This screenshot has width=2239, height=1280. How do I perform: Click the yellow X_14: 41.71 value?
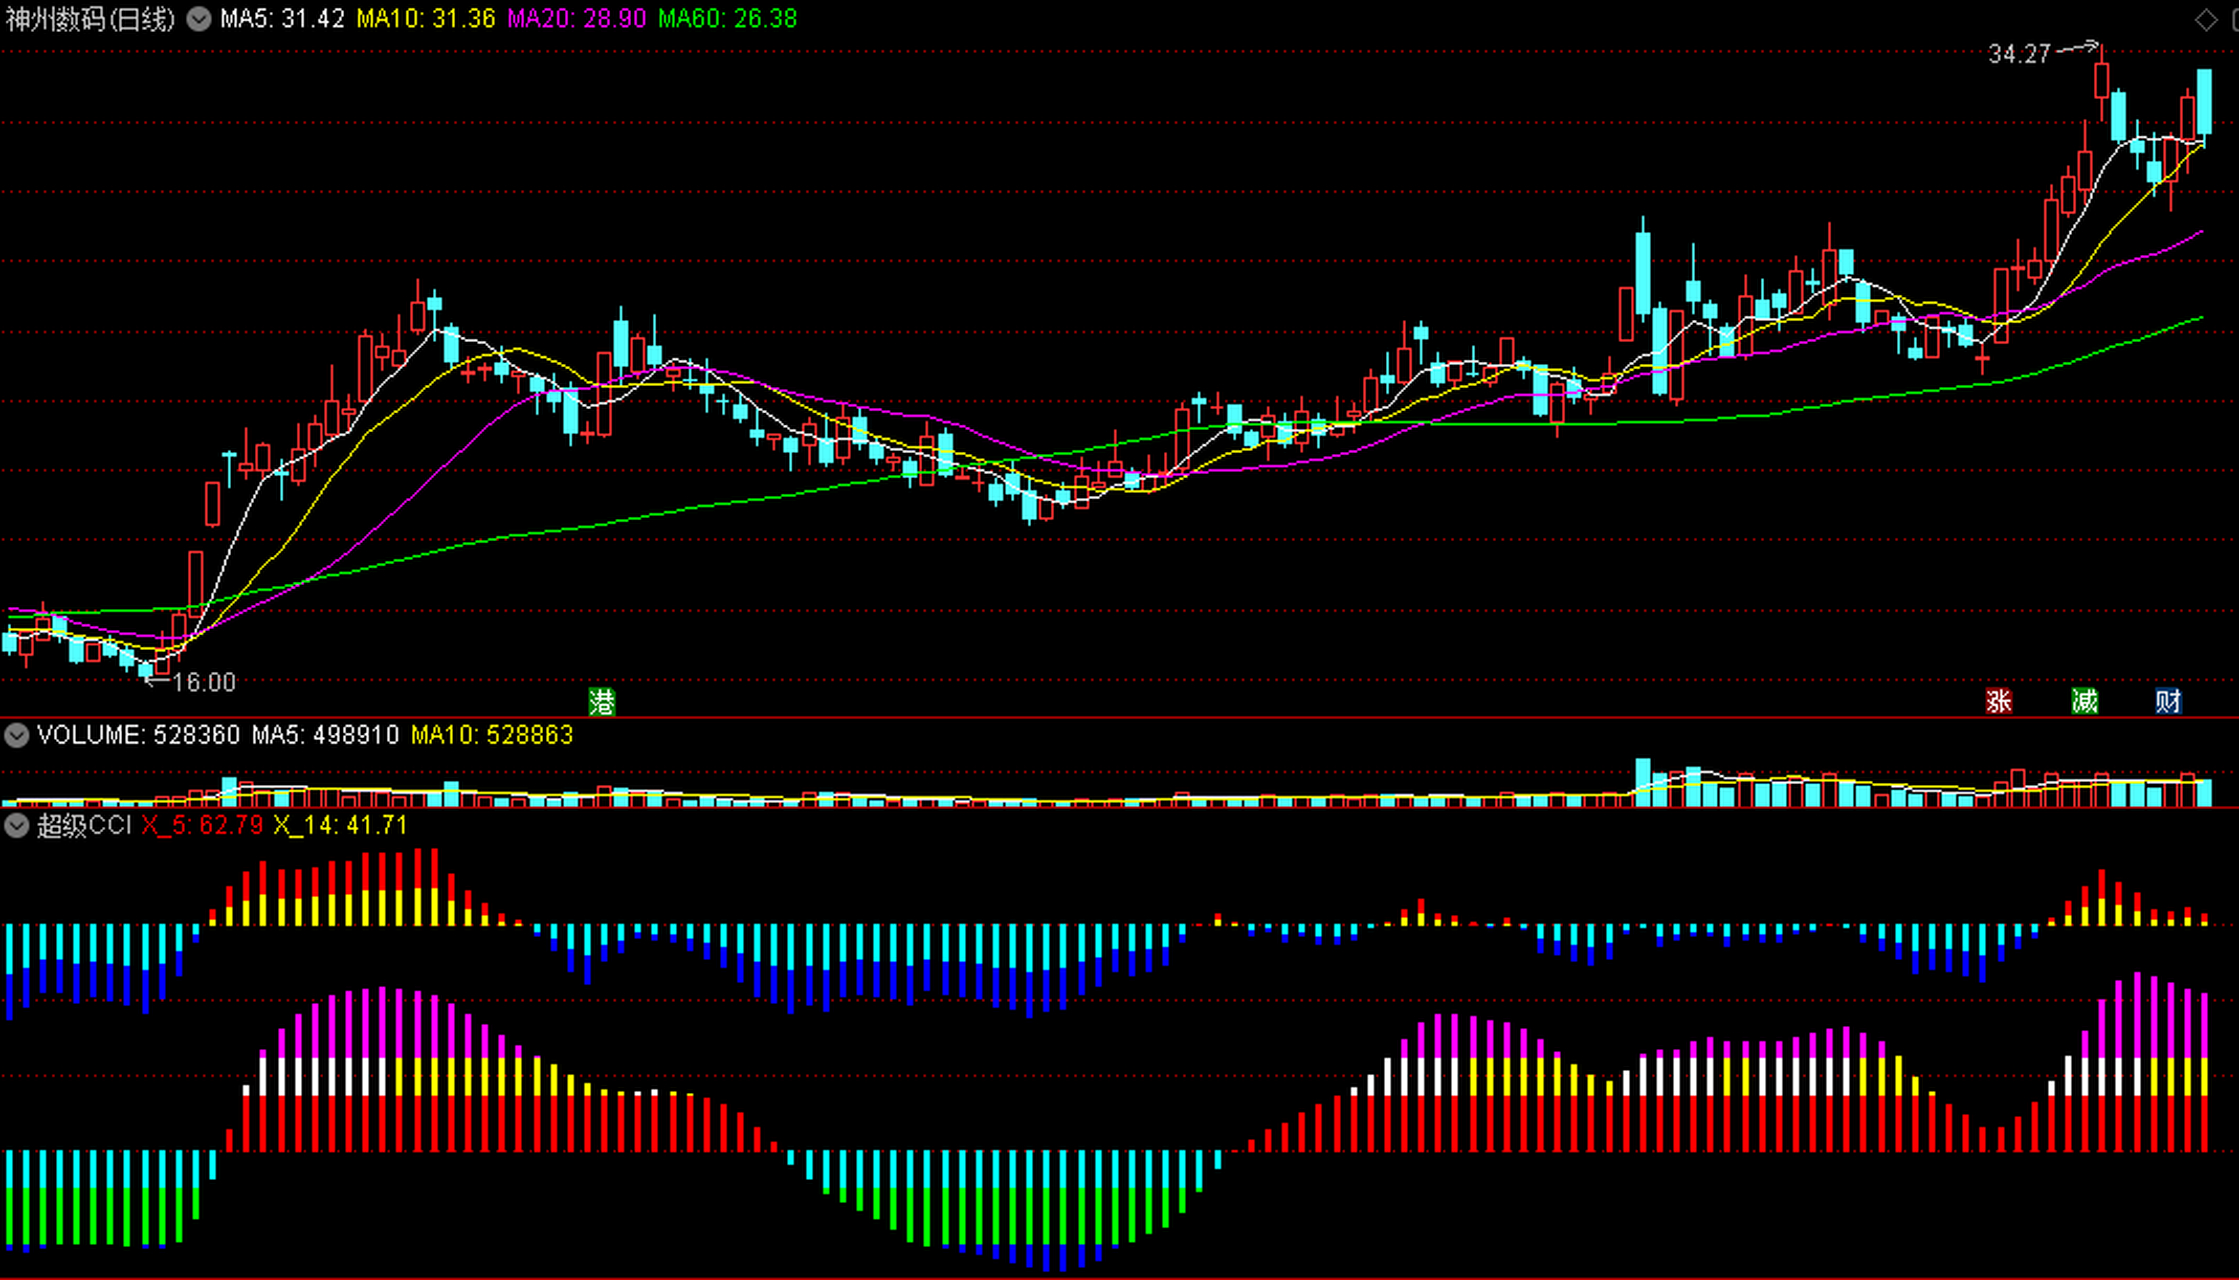click(x=340, y=826)
